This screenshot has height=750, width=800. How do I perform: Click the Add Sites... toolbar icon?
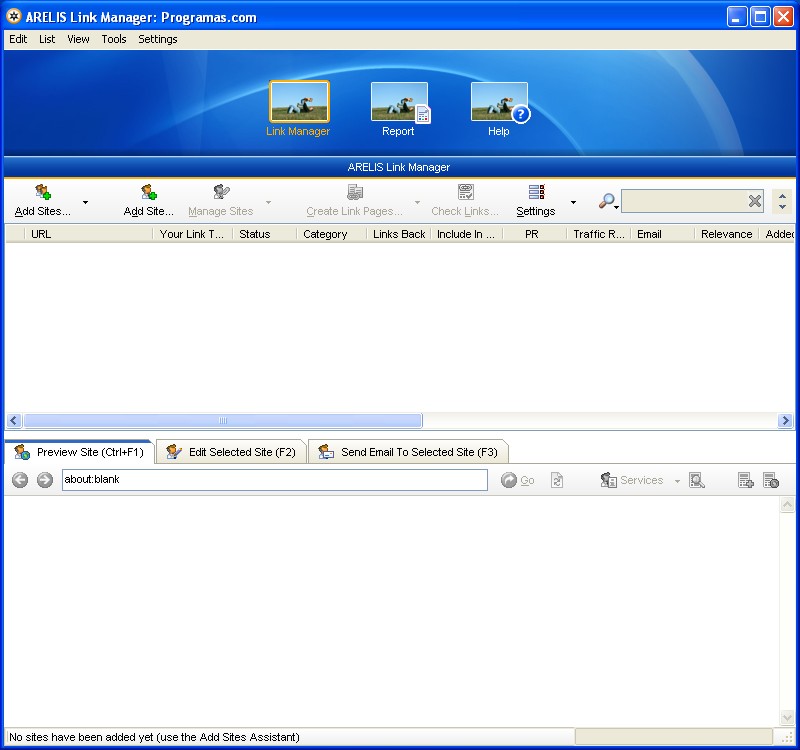pos(43,192)
